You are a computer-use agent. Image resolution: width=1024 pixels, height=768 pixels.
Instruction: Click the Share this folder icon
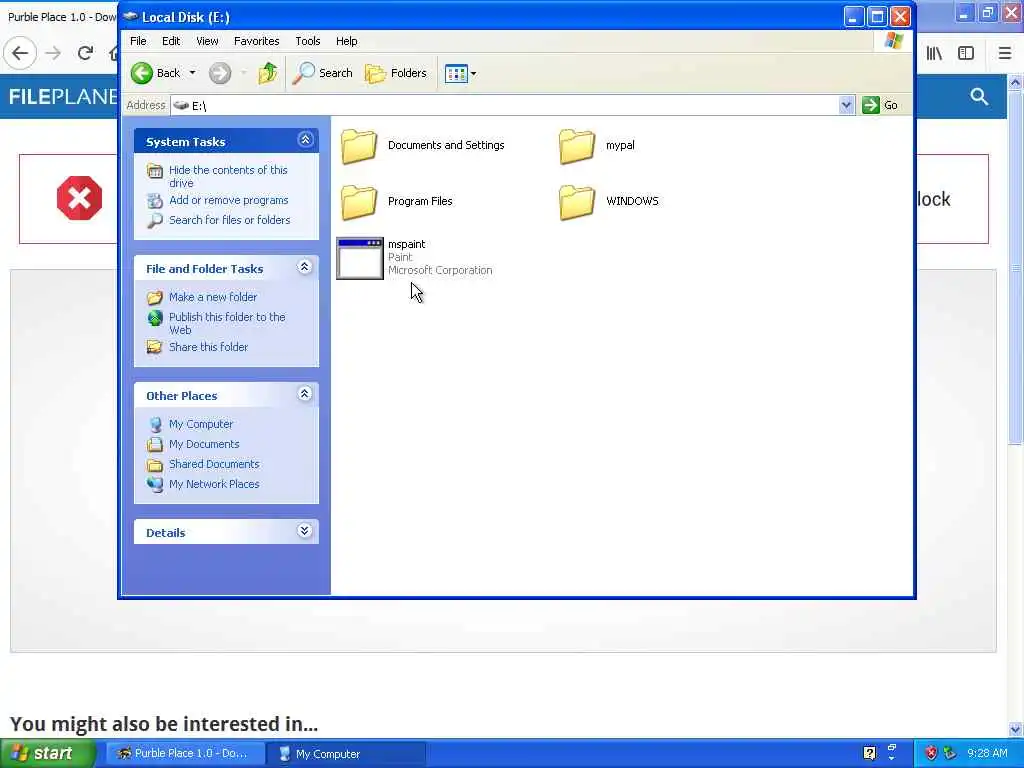click(155, 347)
